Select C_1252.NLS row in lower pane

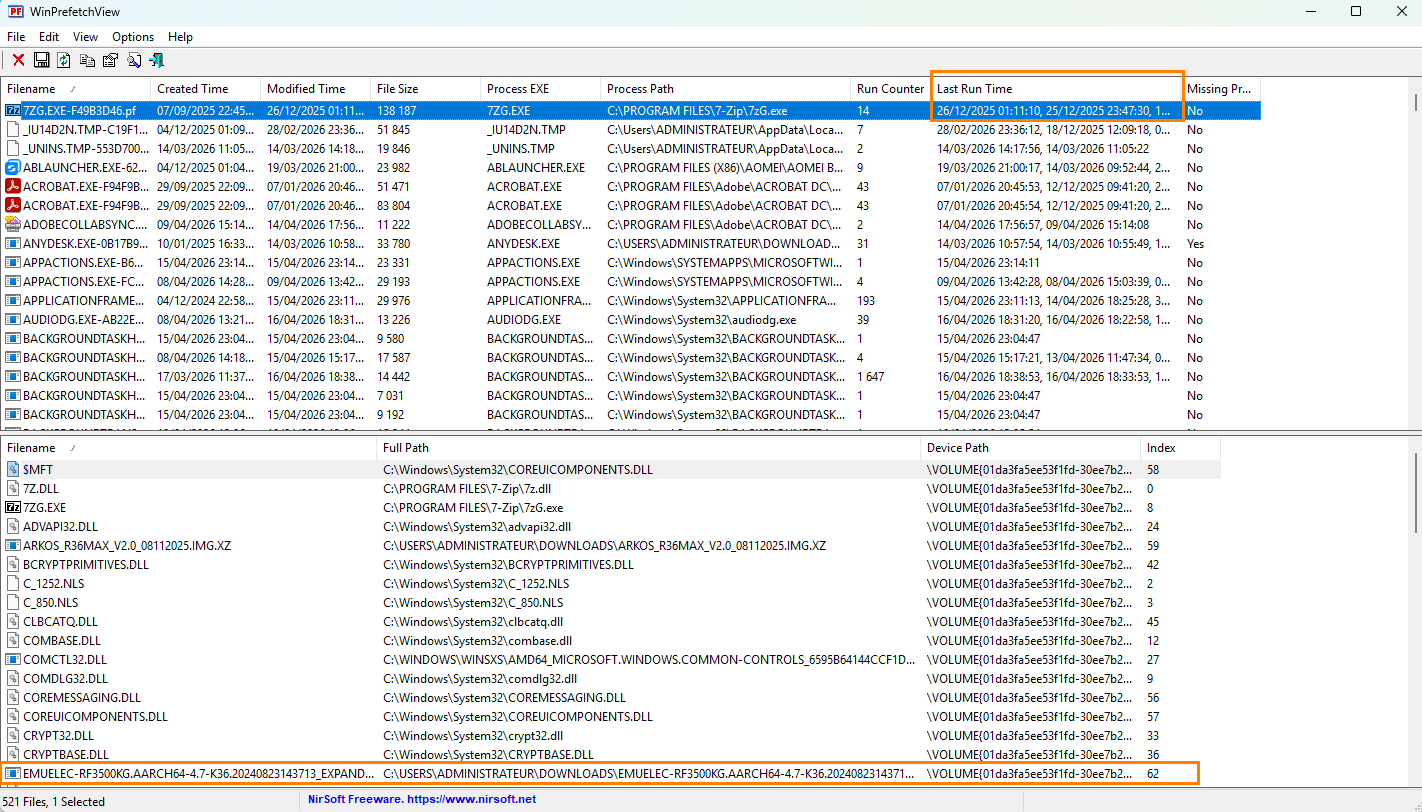point(610,584)
